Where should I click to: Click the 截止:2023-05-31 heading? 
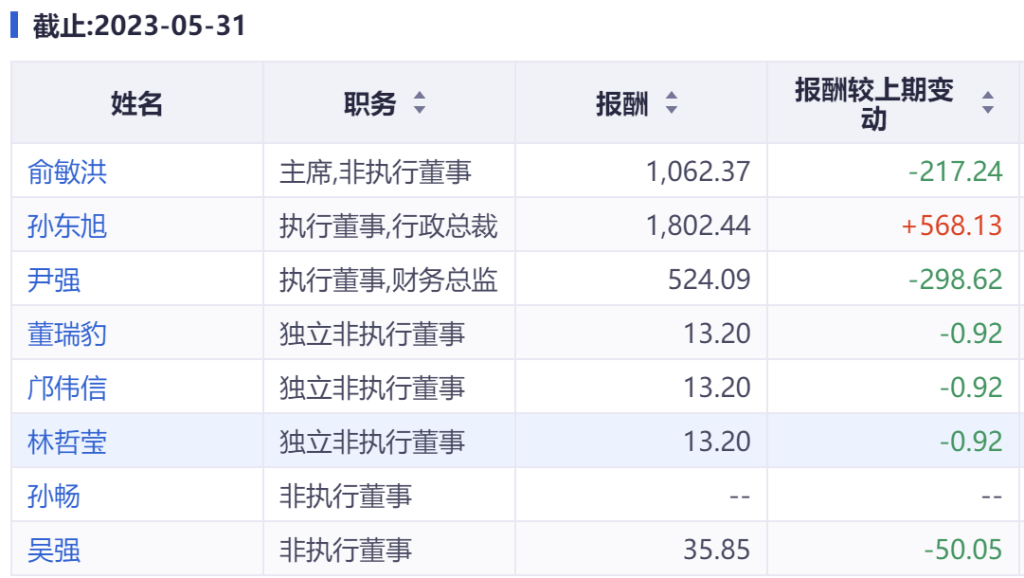(138, 26)
